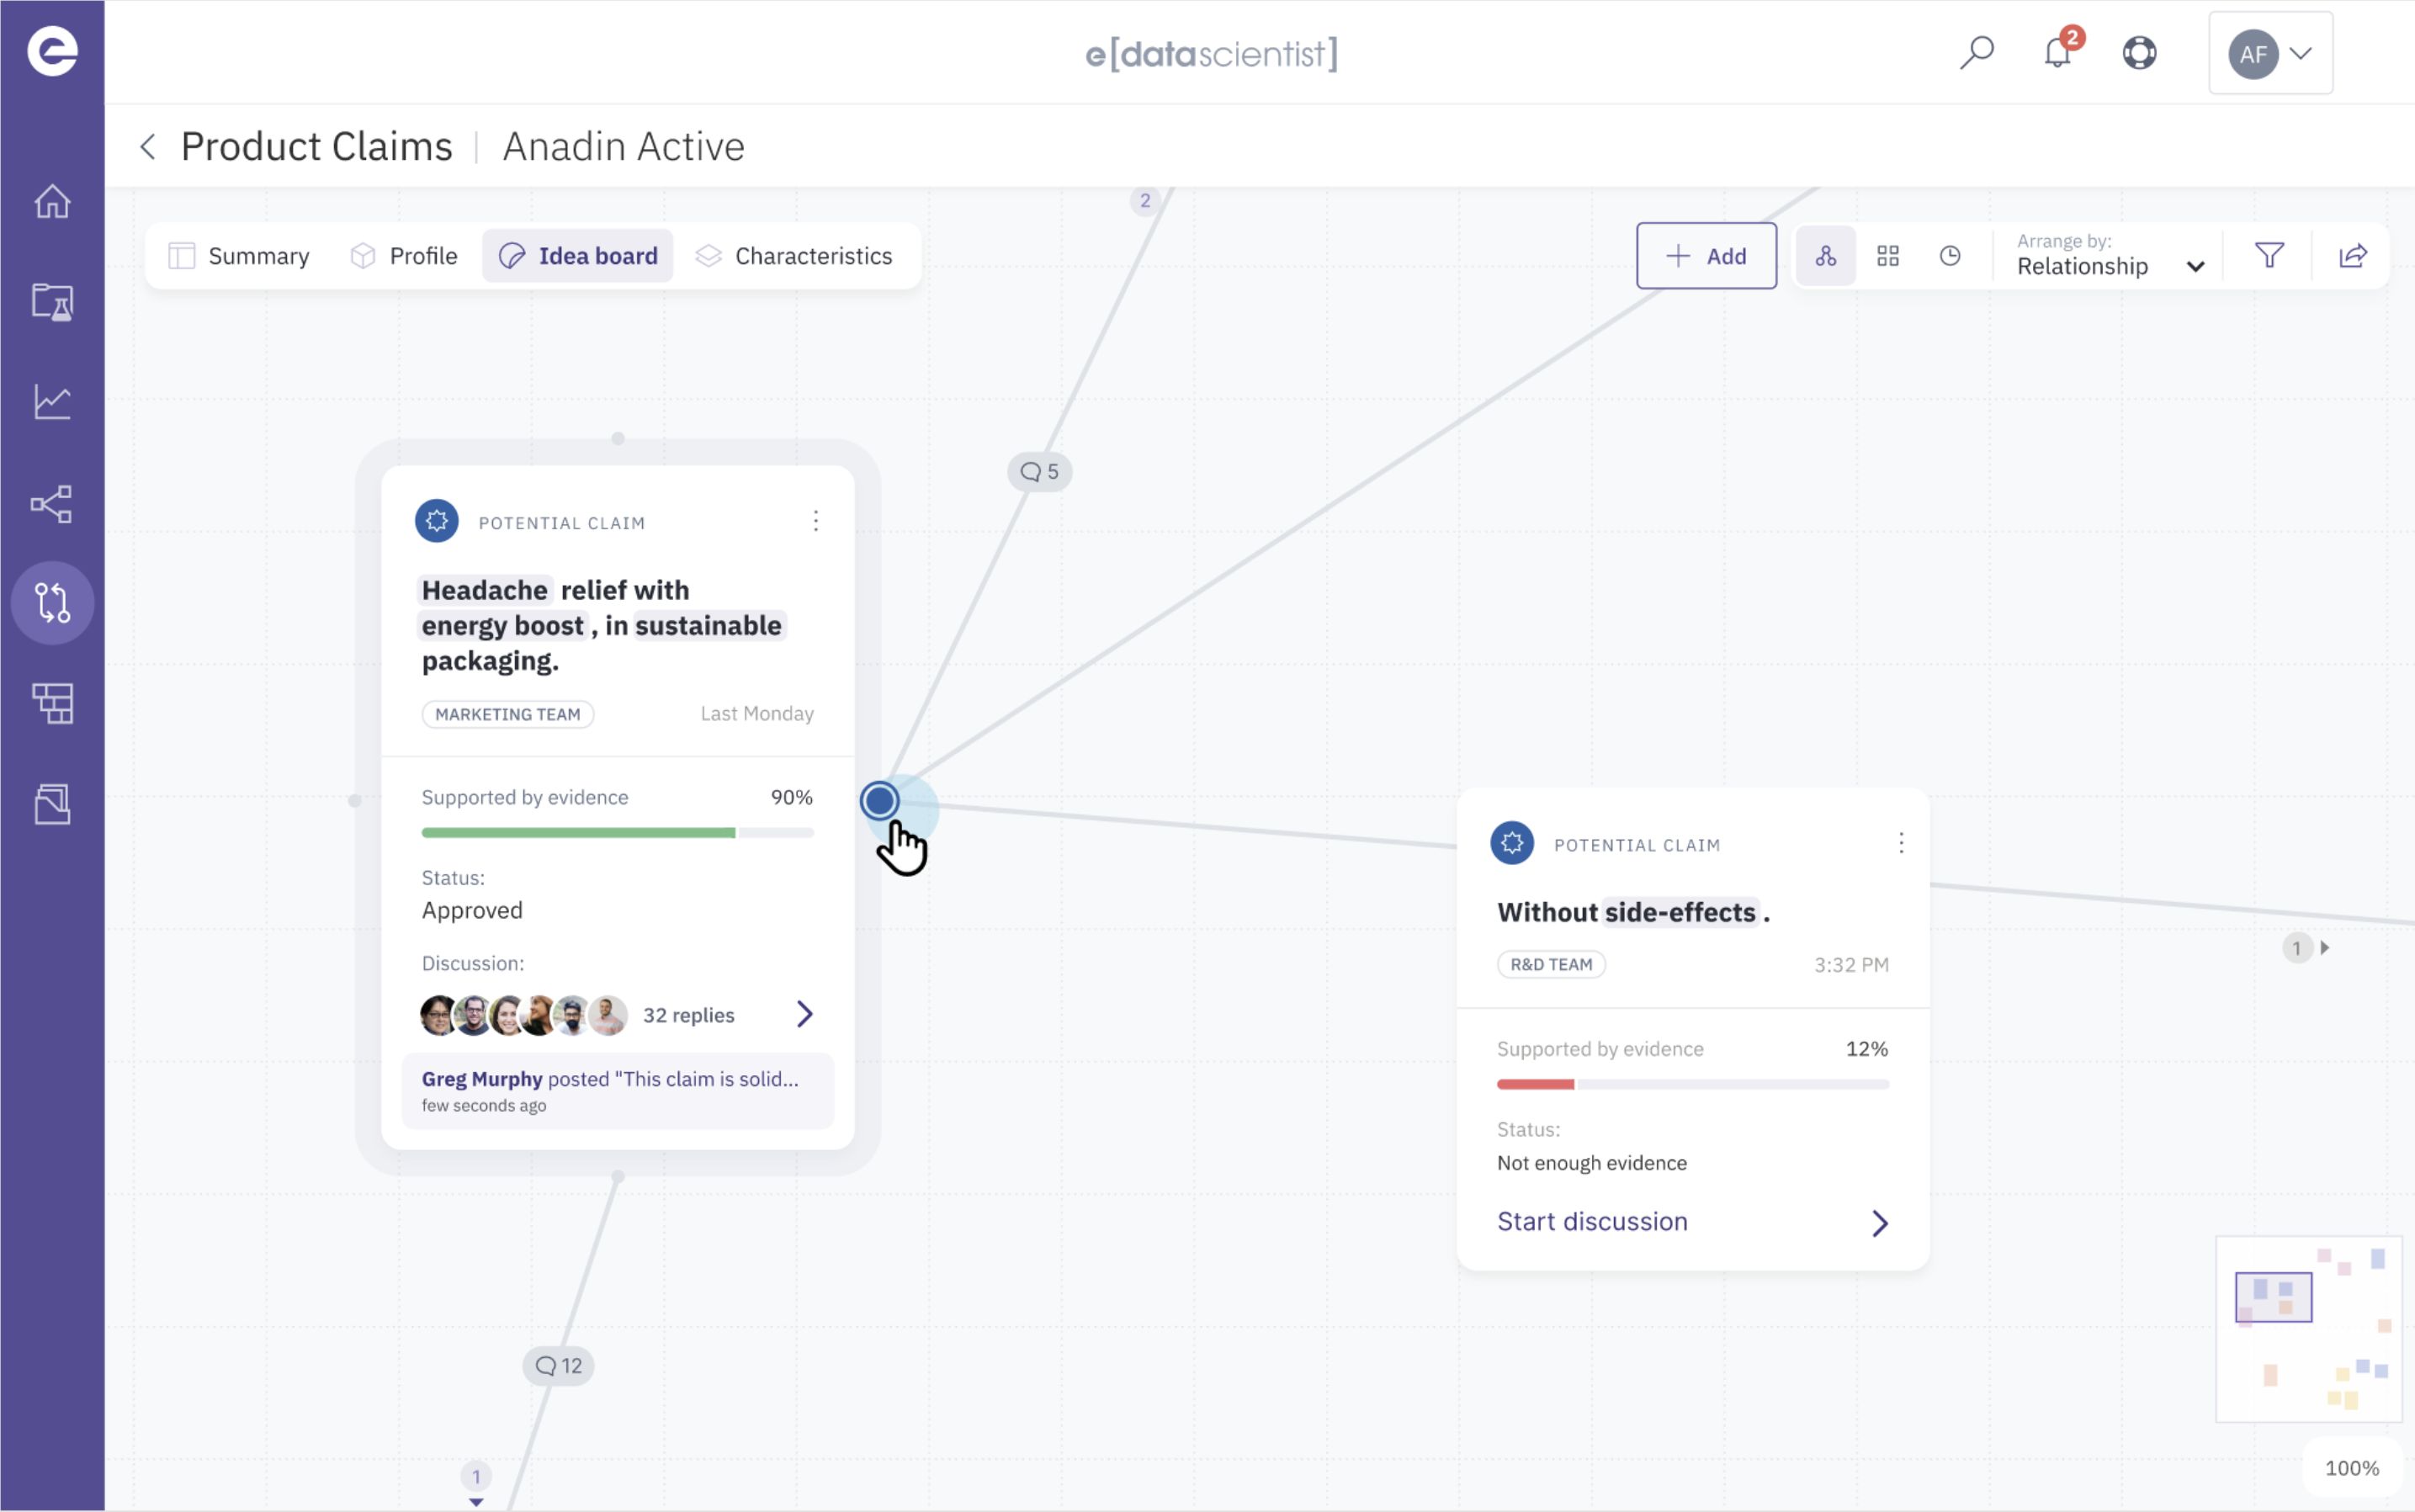The width and height of the screenshot is (2415, 1512).
Task: Open options menu on Without side-effects card
Action: click(1901, 843)
